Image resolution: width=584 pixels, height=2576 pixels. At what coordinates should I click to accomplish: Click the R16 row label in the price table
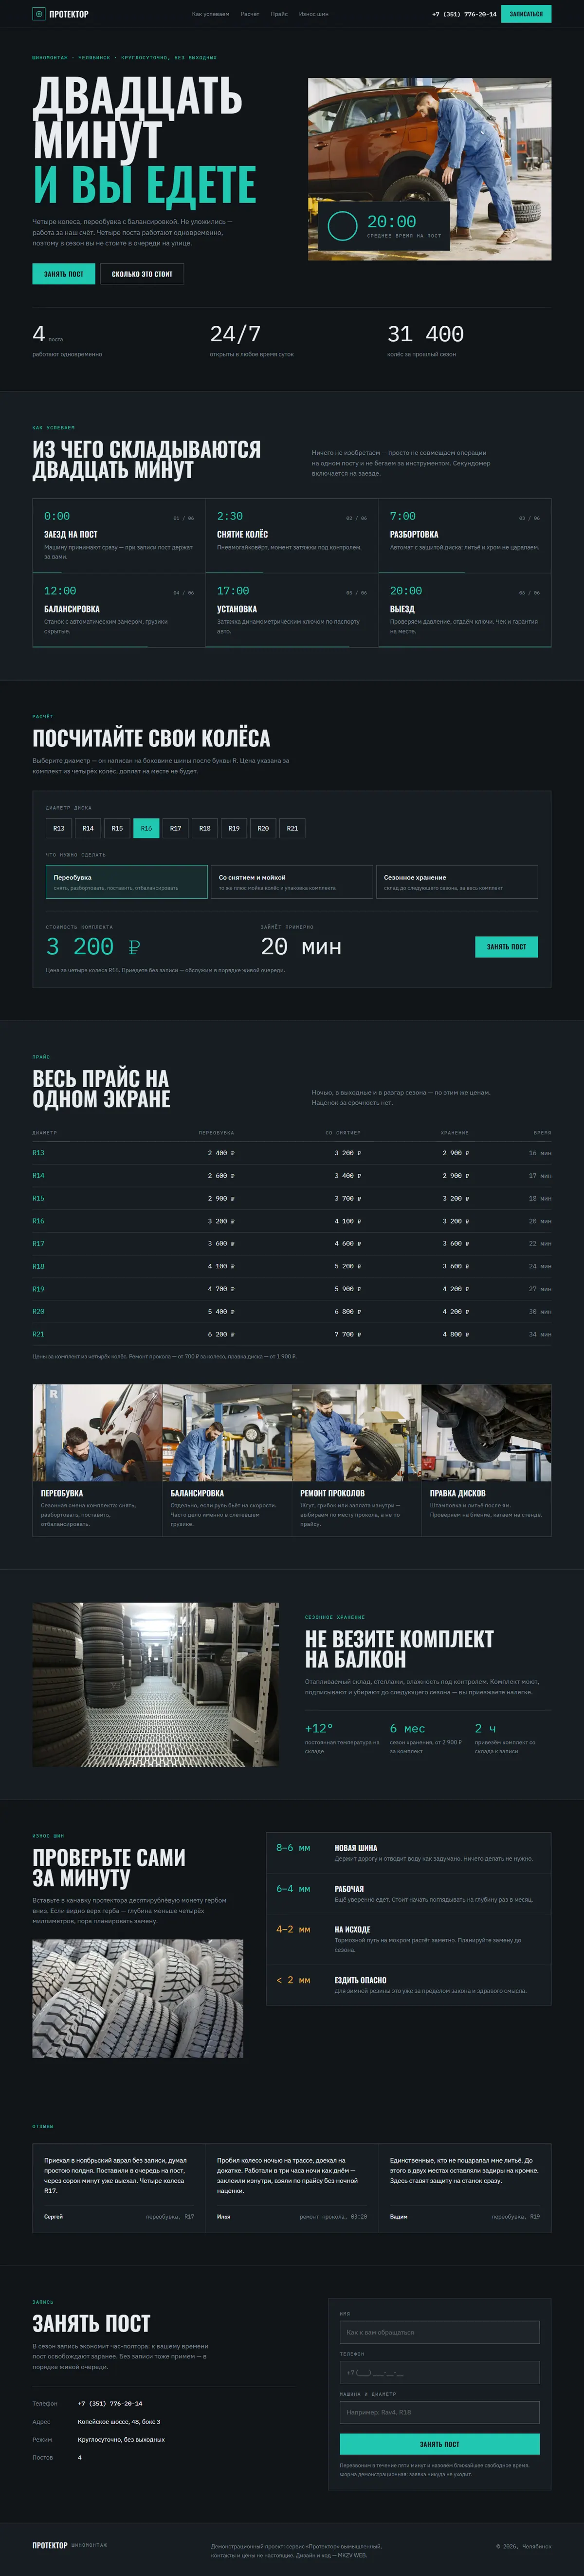pyautogui.click(x=38, y=1221)
